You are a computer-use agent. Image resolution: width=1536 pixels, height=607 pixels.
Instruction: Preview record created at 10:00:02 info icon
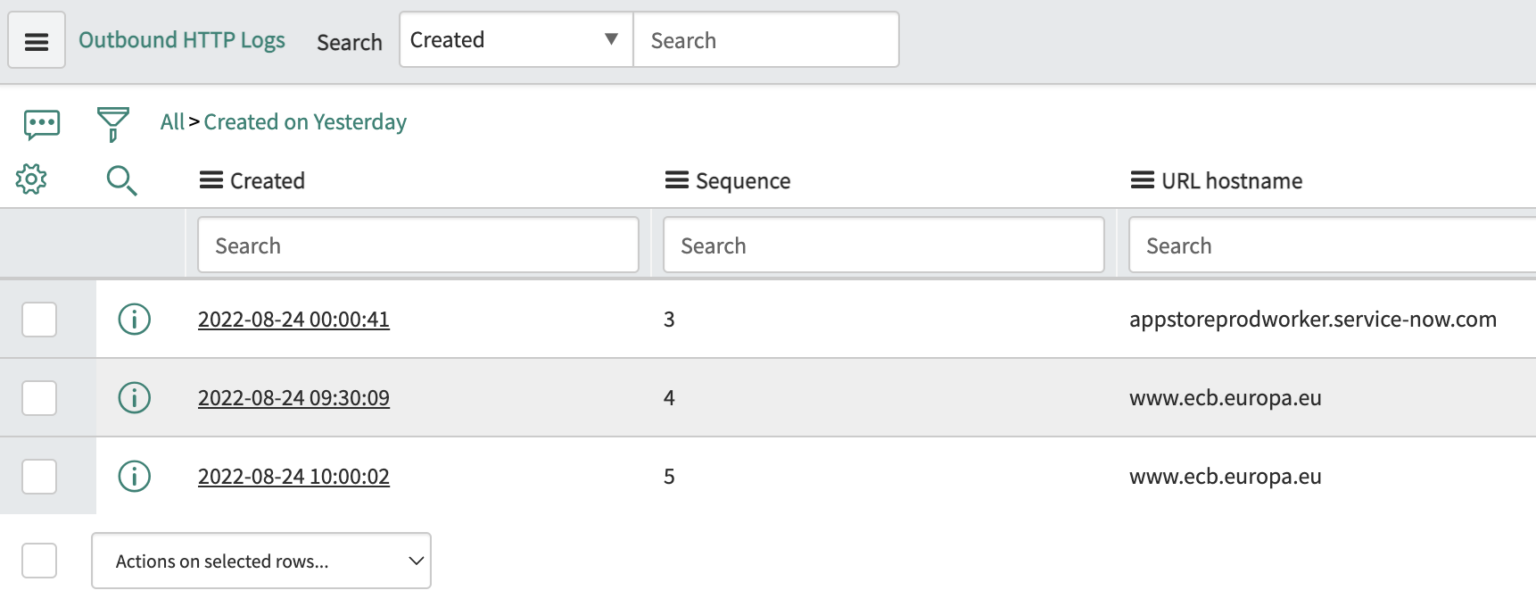tap(134, 476)
